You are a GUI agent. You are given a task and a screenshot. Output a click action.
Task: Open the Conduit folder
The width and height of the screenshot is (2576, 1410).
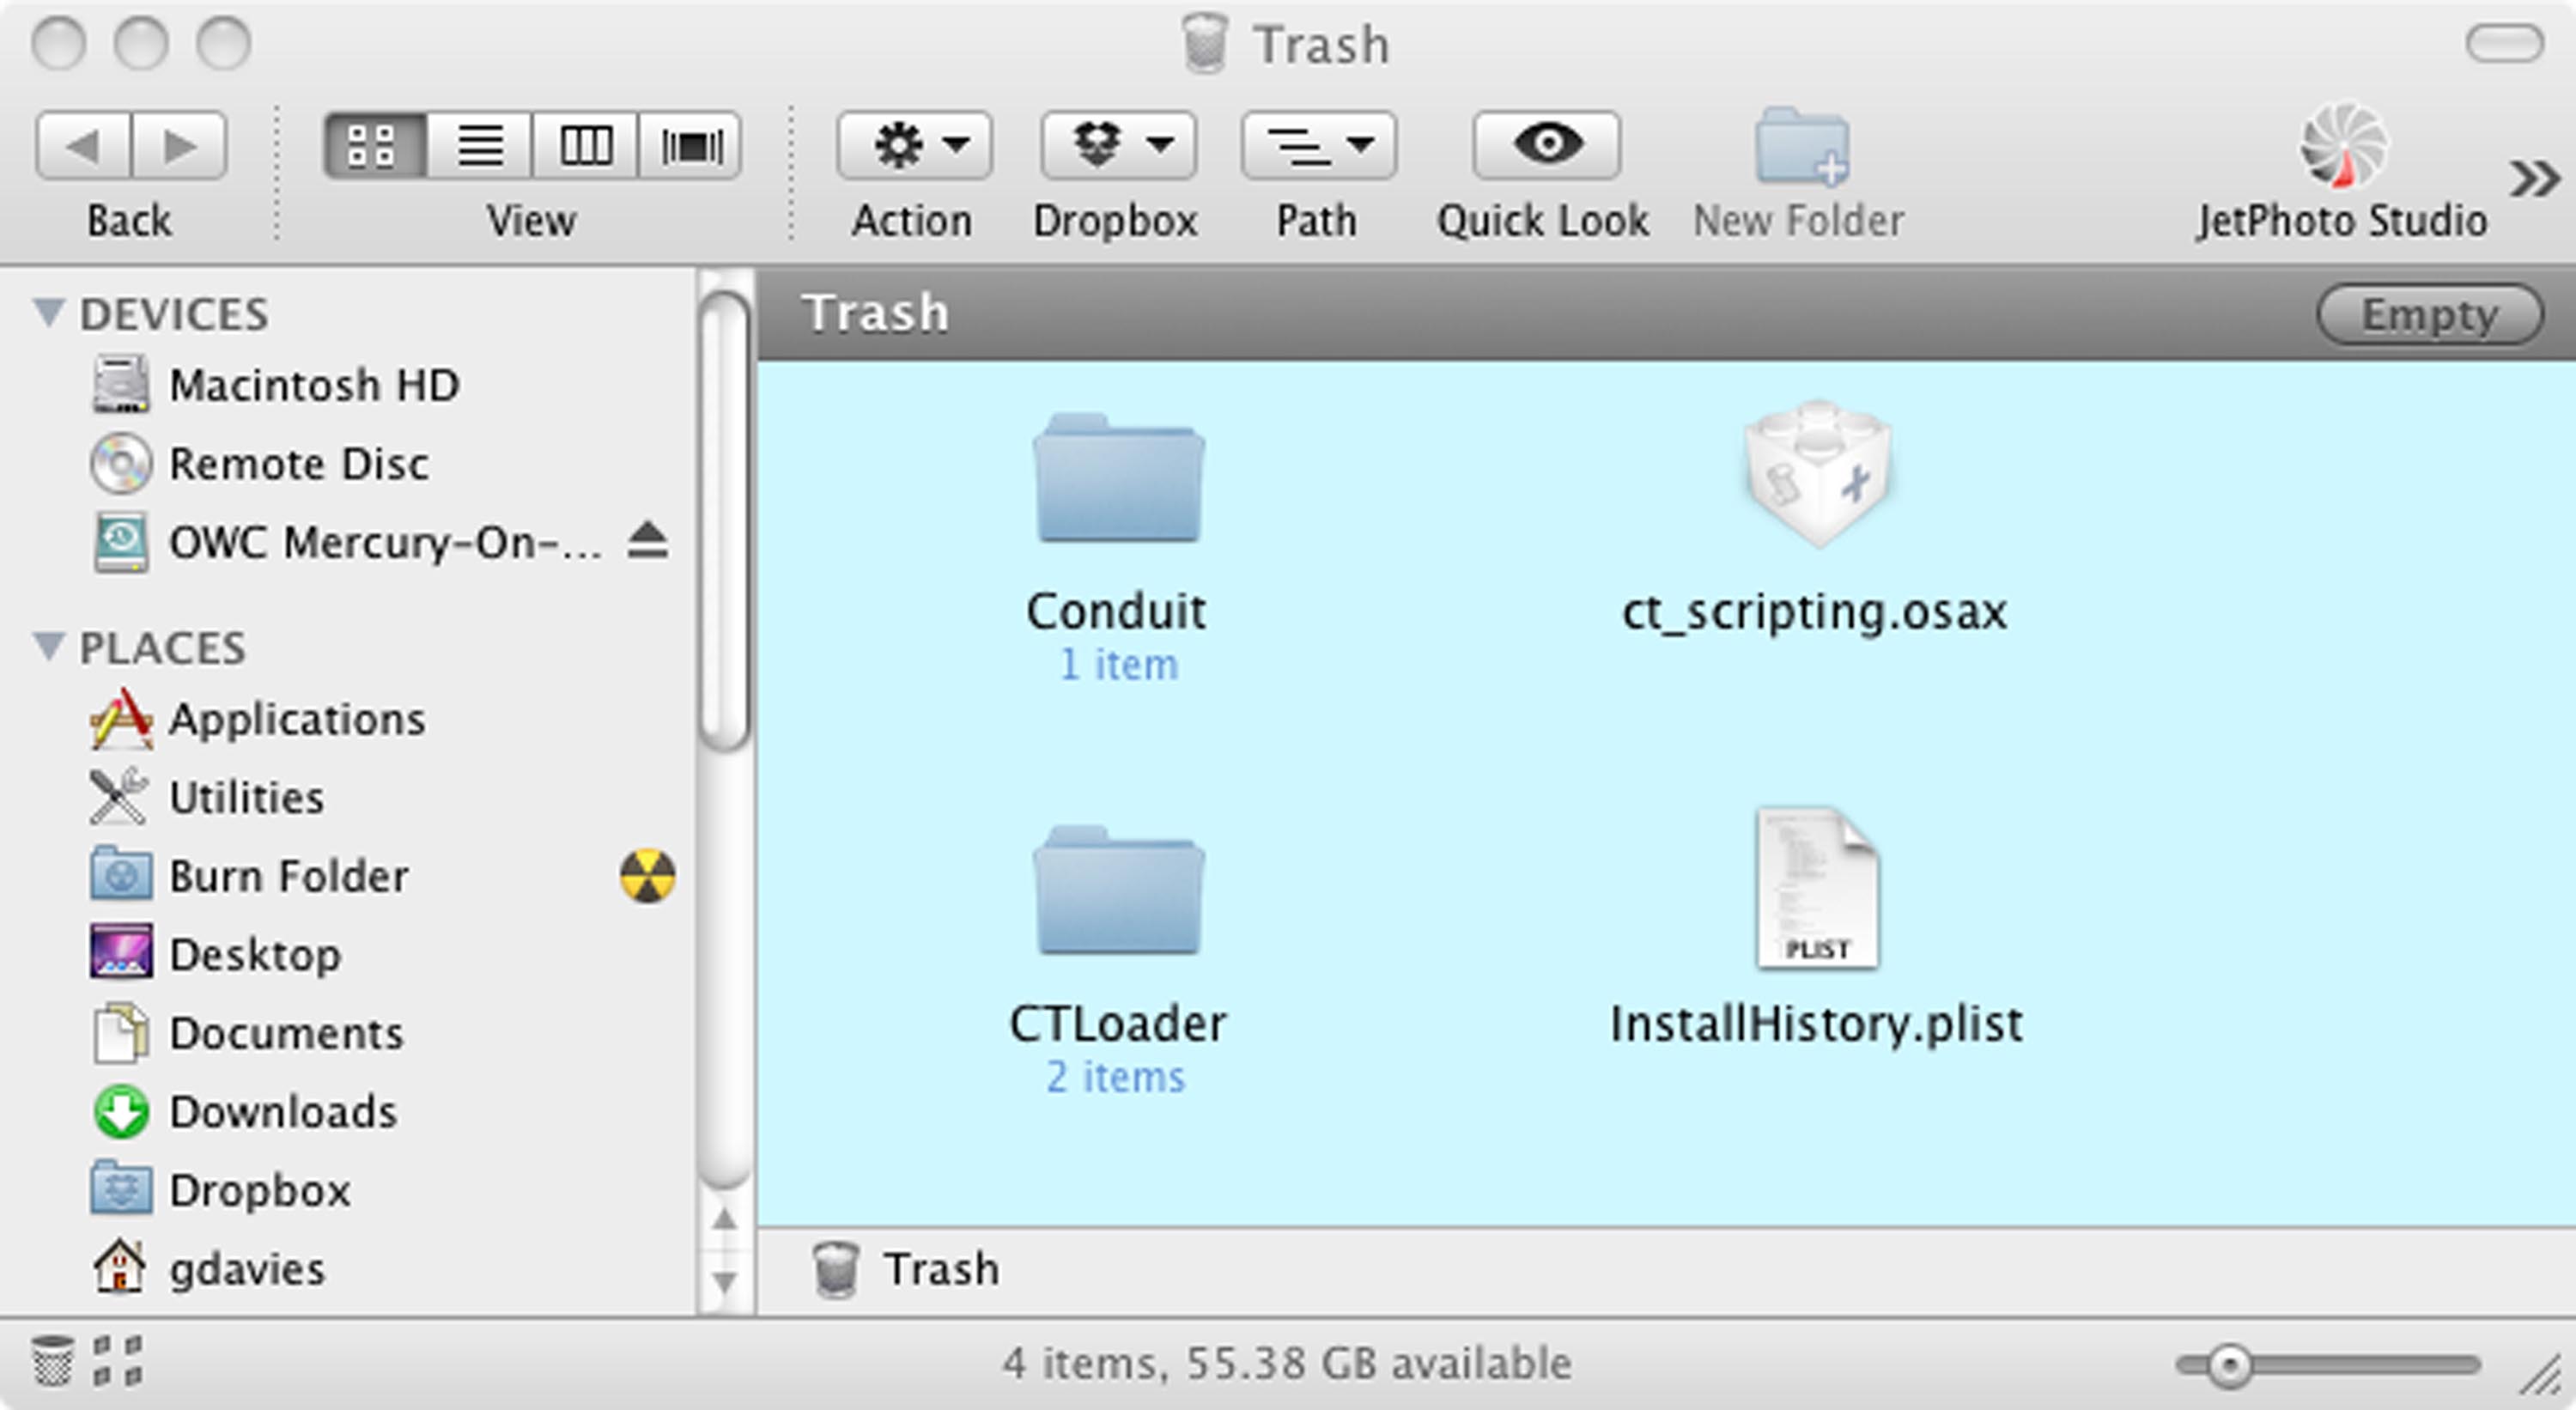click(x=1118, y=482)
